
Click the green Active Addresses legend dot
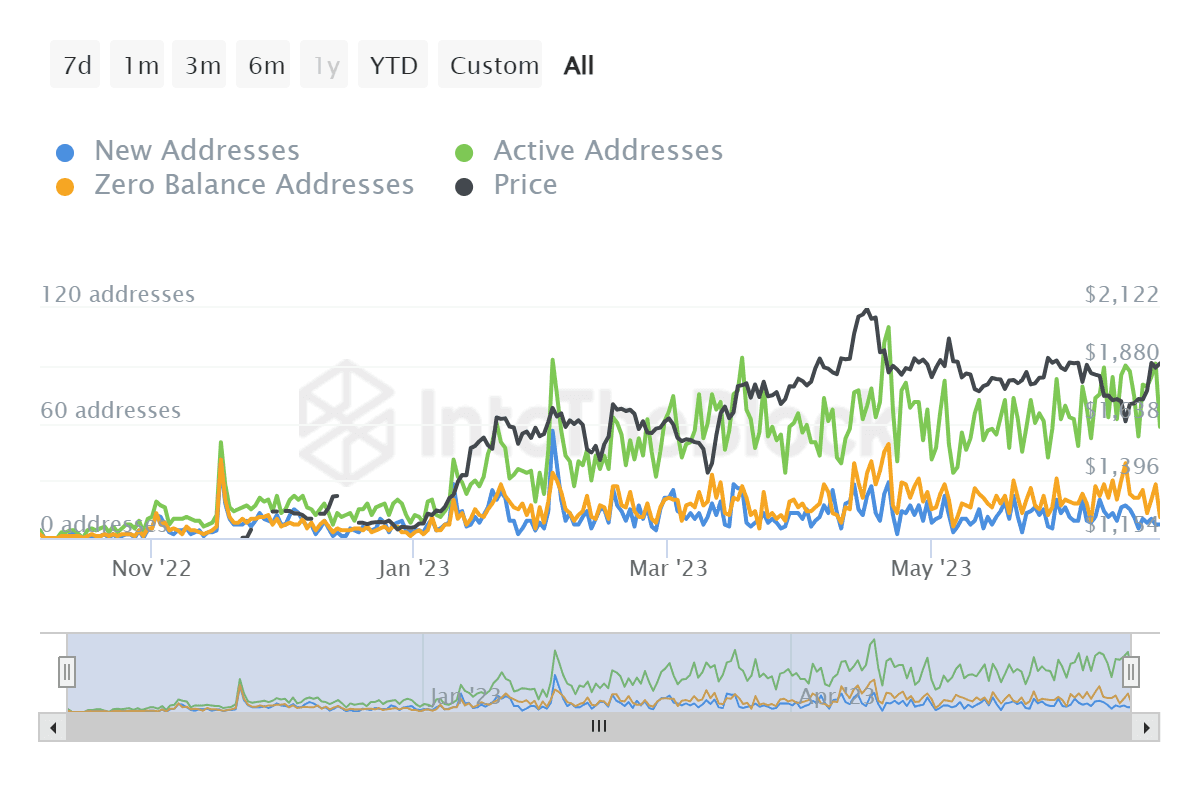click(x=464, y=153)
